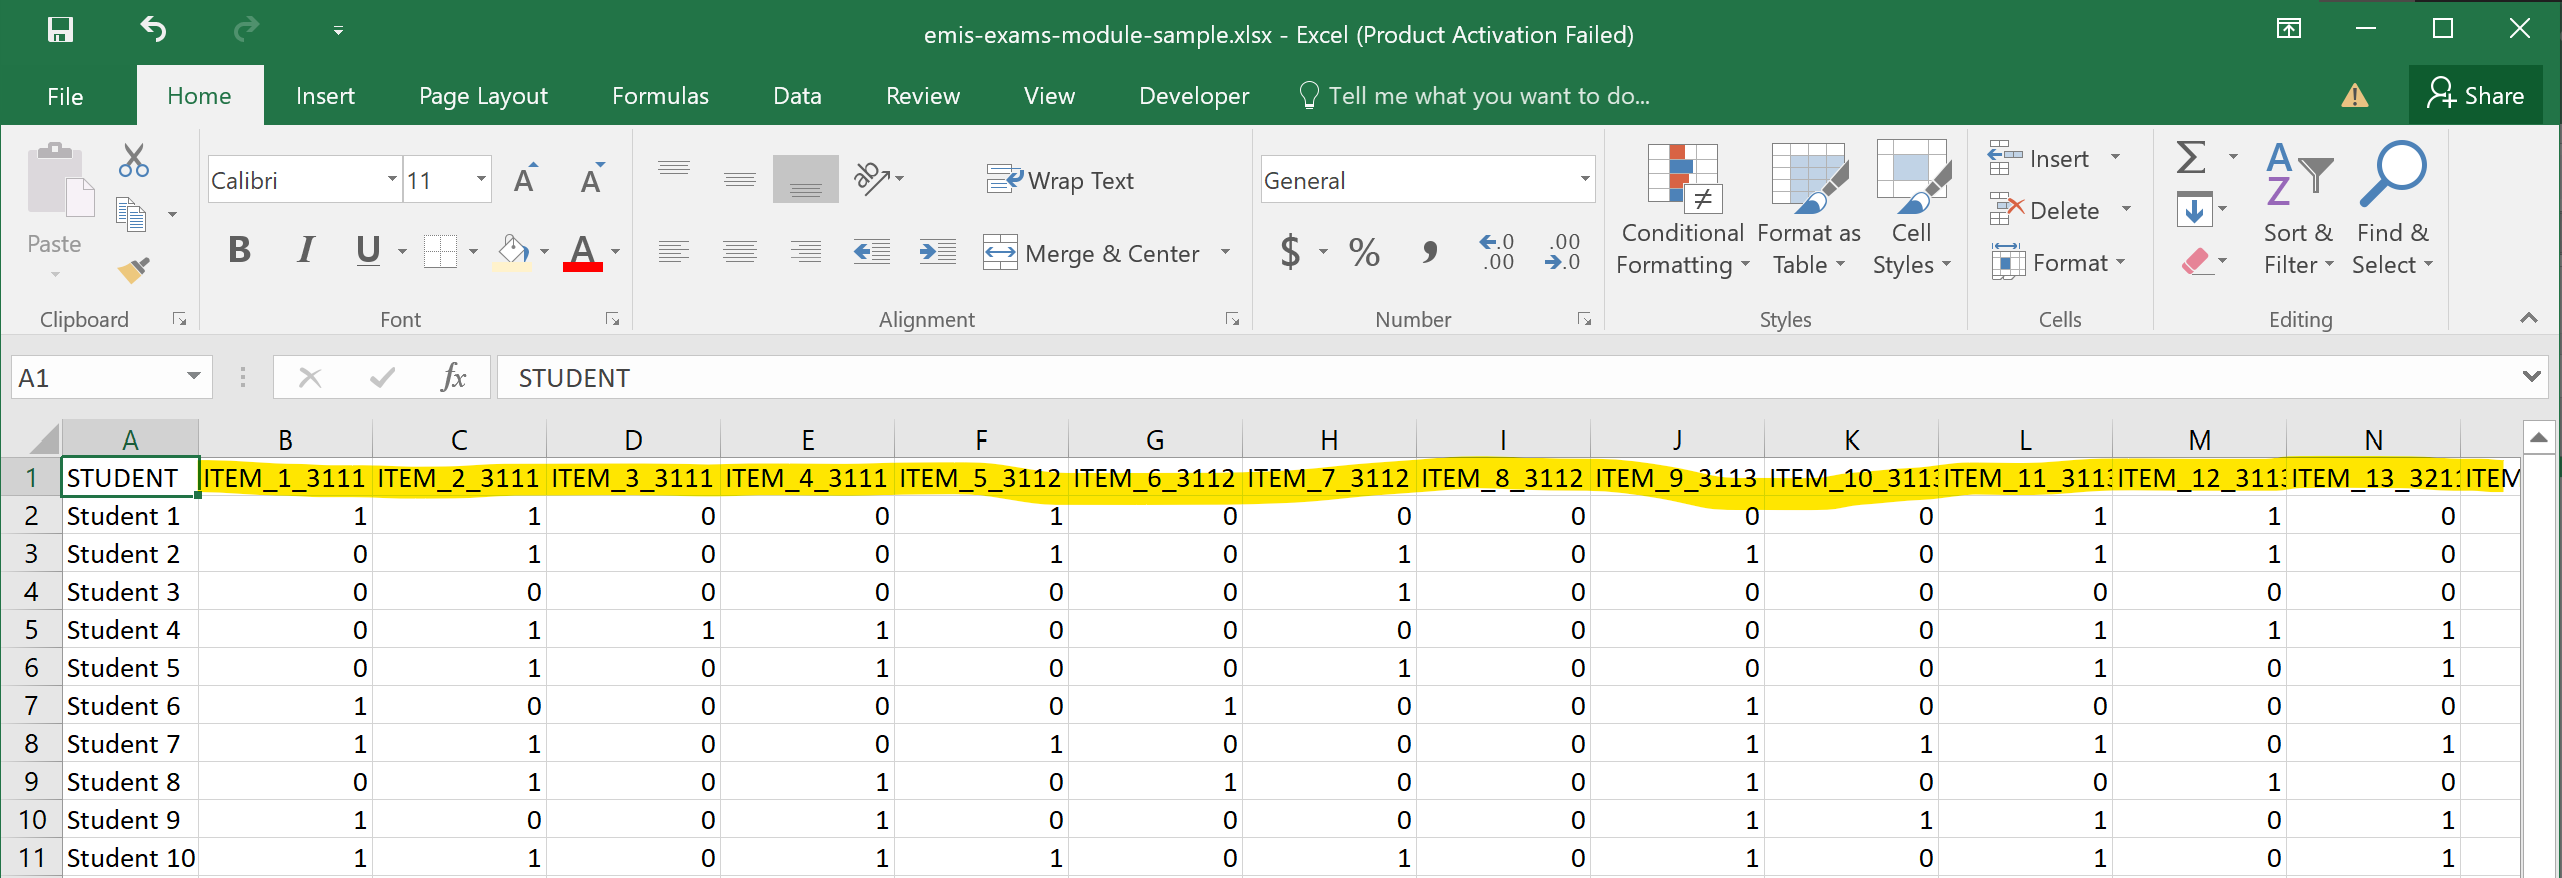The width and height of the screenshot is (2562, 878).
Task: Toggle Wrap Text for the cell
Action: coord(1060,181)
